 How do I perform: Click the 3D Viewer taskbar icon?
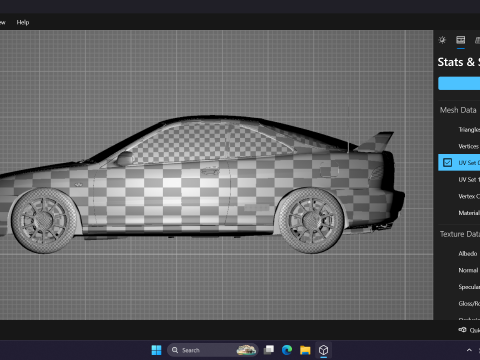(323, 350)
